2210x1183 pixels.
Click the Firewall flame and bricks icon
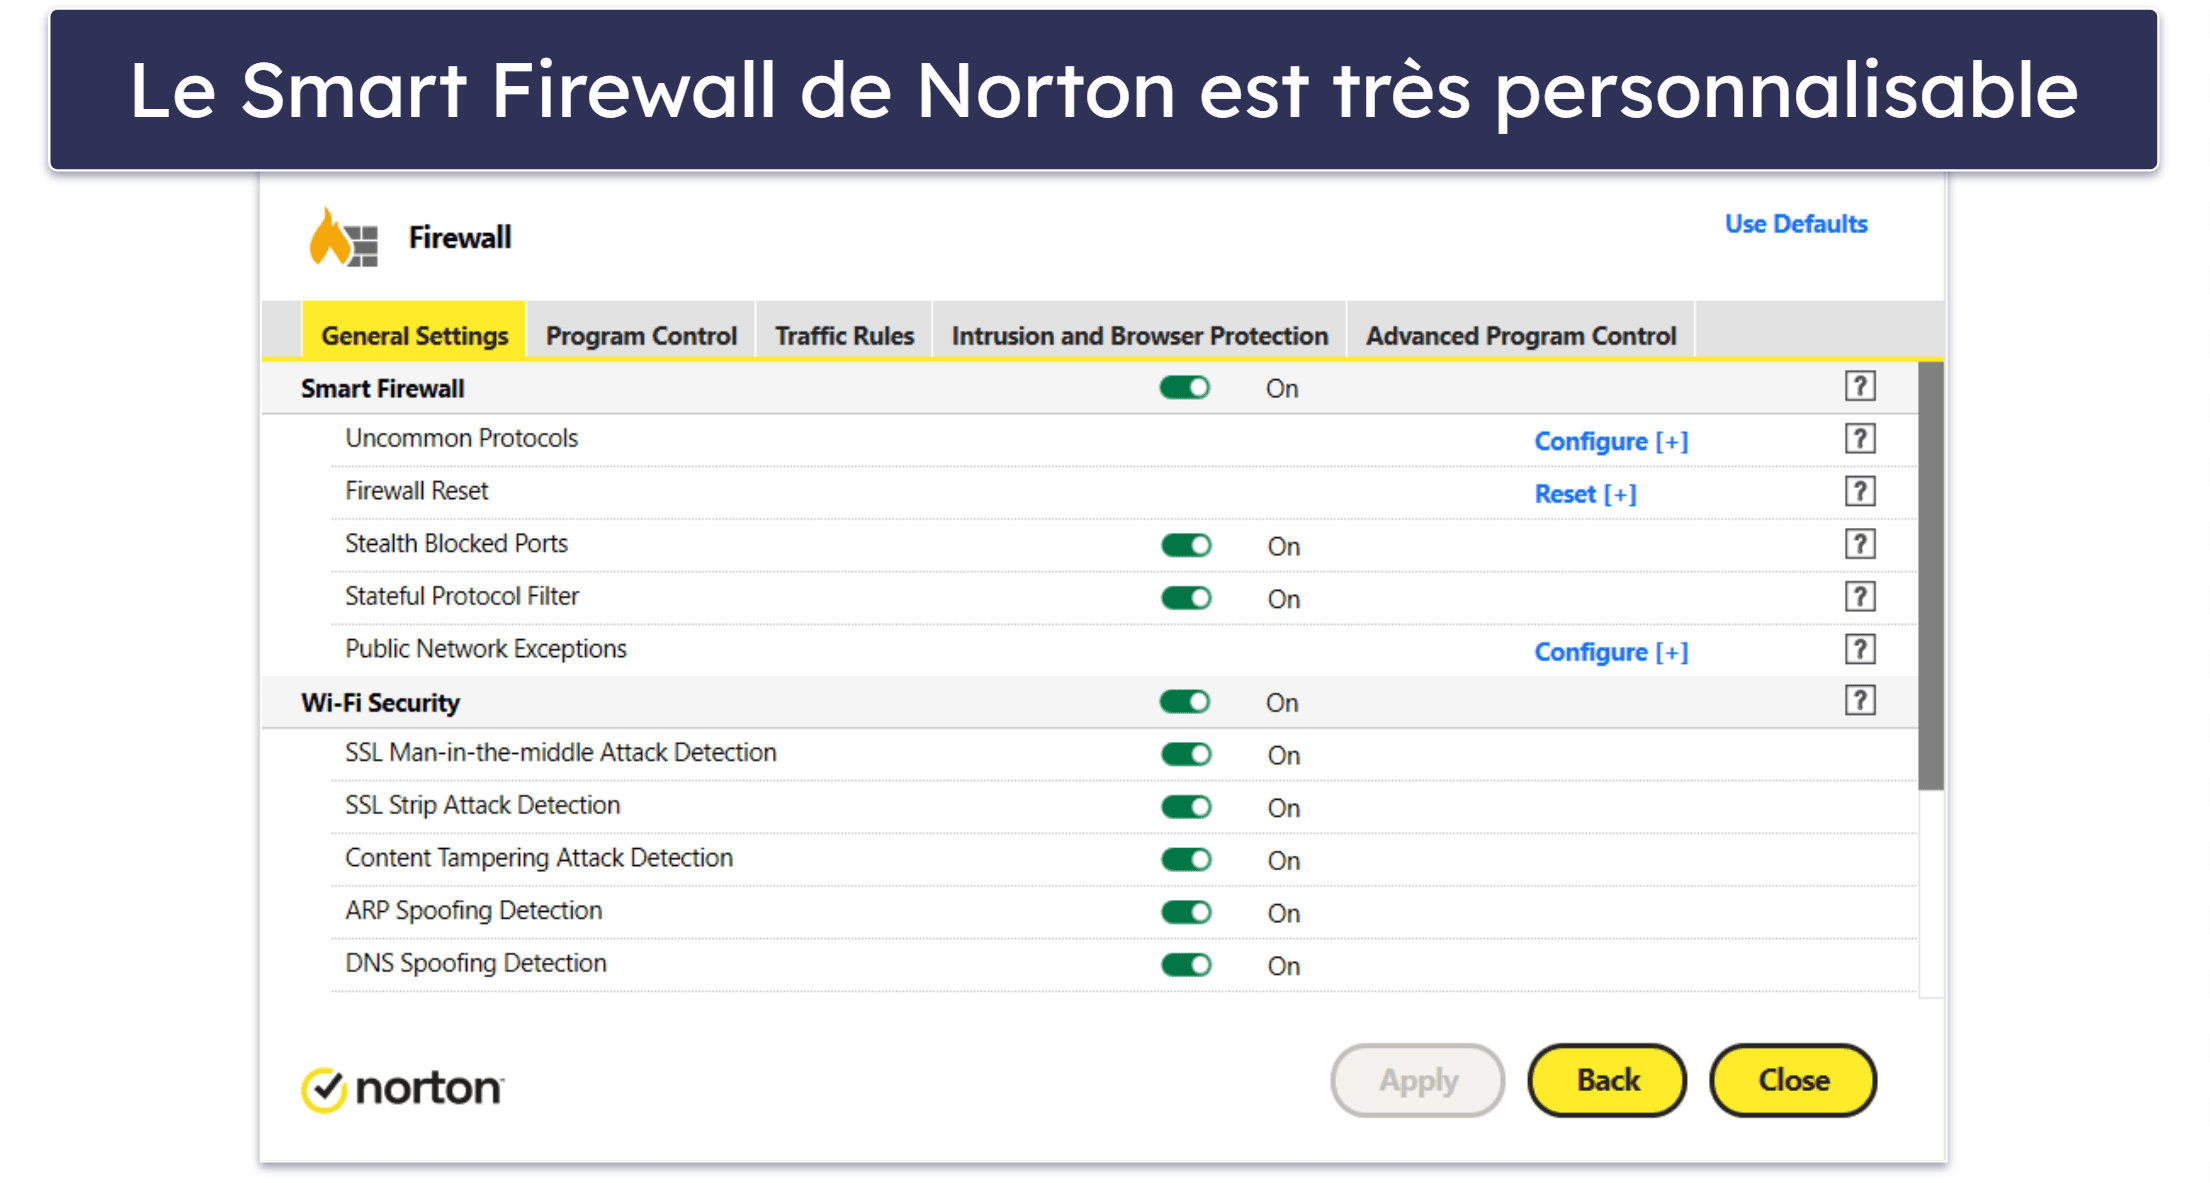click(x=343, y=238)
